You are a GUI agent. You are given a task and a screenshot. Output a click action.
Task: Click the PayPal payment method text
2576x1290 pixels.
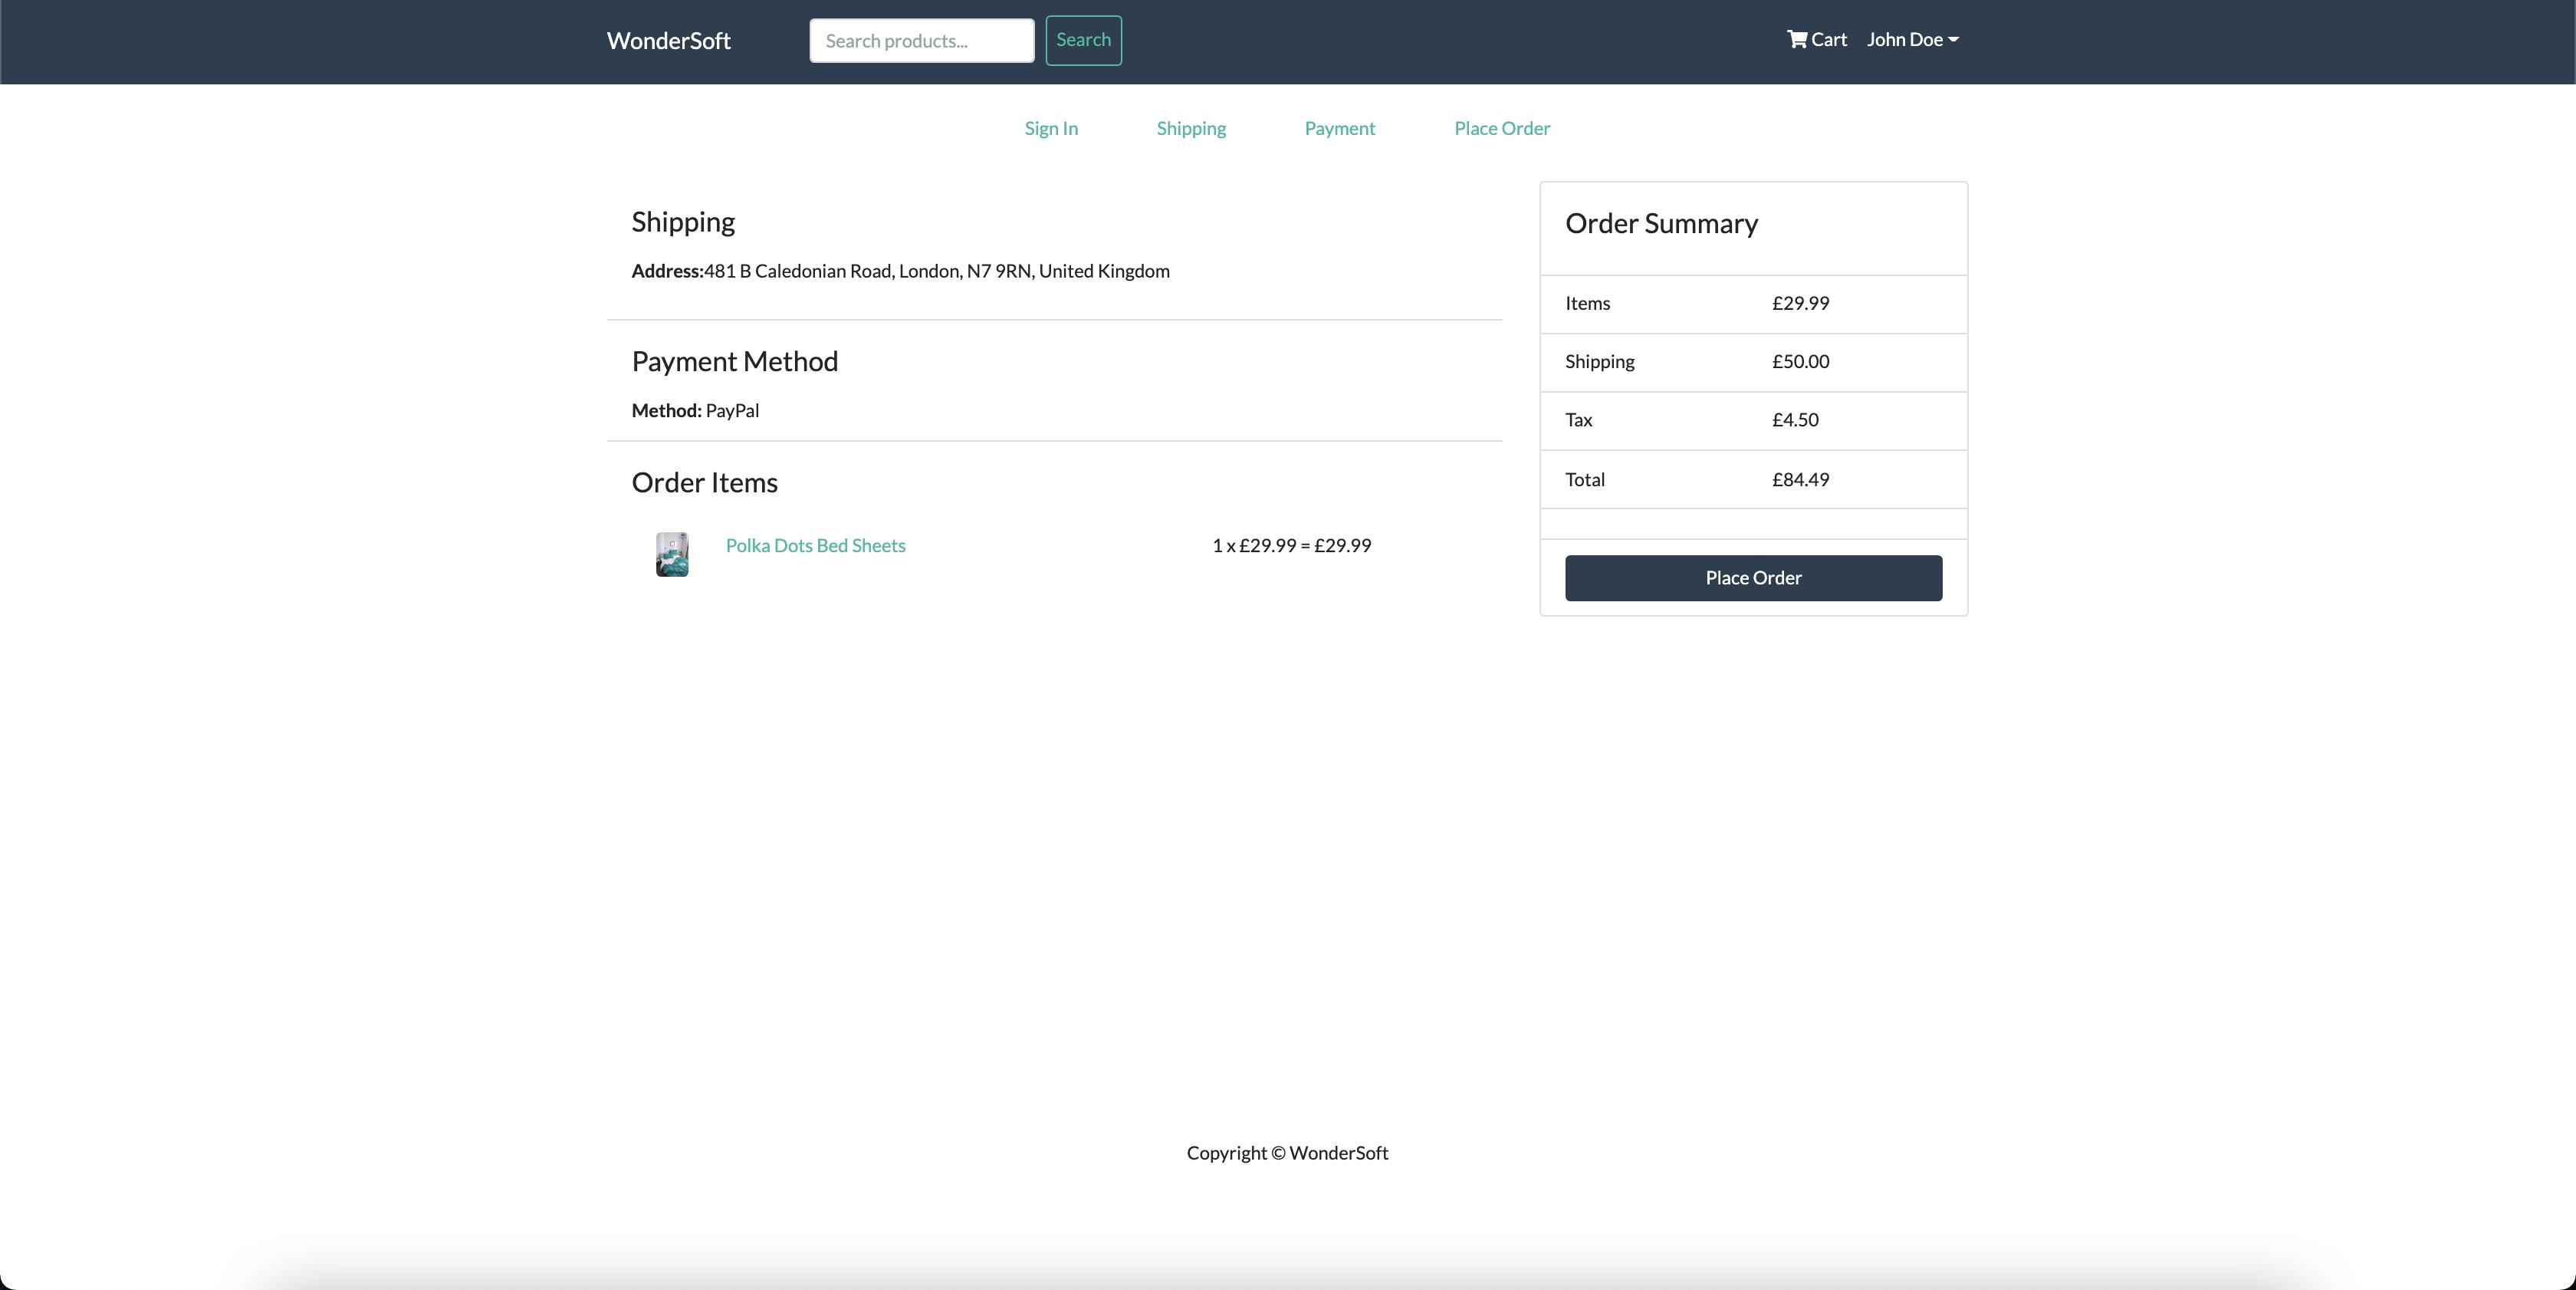point(732,411)
